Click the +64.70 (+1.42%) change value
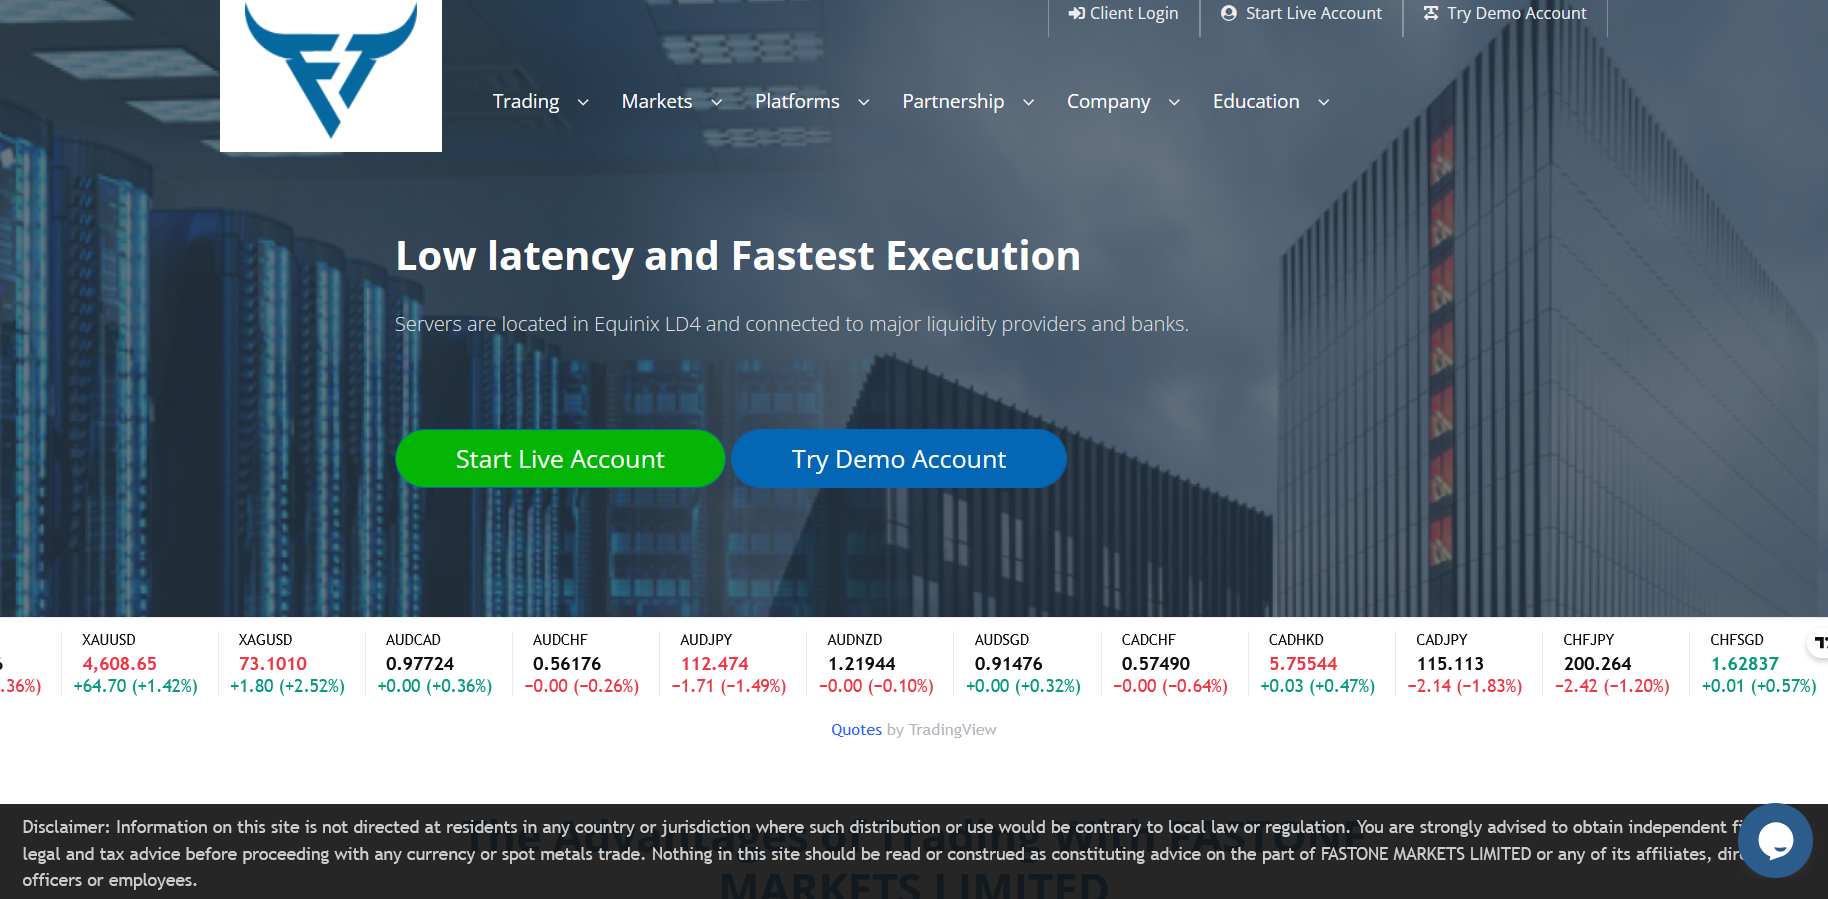The height and width of the screenshot is (899, 1828). point(135,686)
